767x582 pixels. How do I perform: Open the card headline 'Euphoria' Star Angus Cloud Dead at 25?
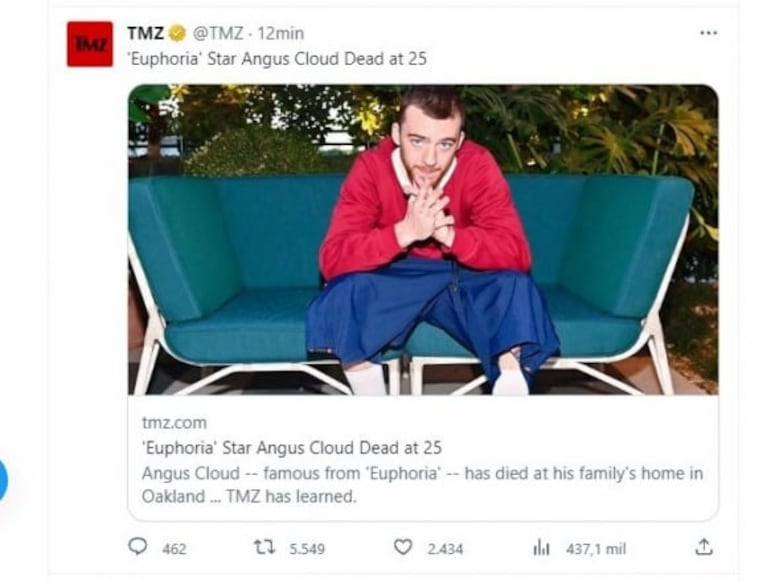[292, 448]
